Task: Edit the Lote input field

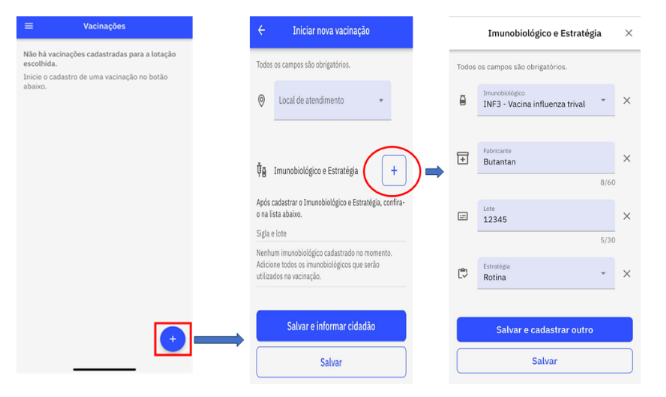Action: (x=546, y=216)
